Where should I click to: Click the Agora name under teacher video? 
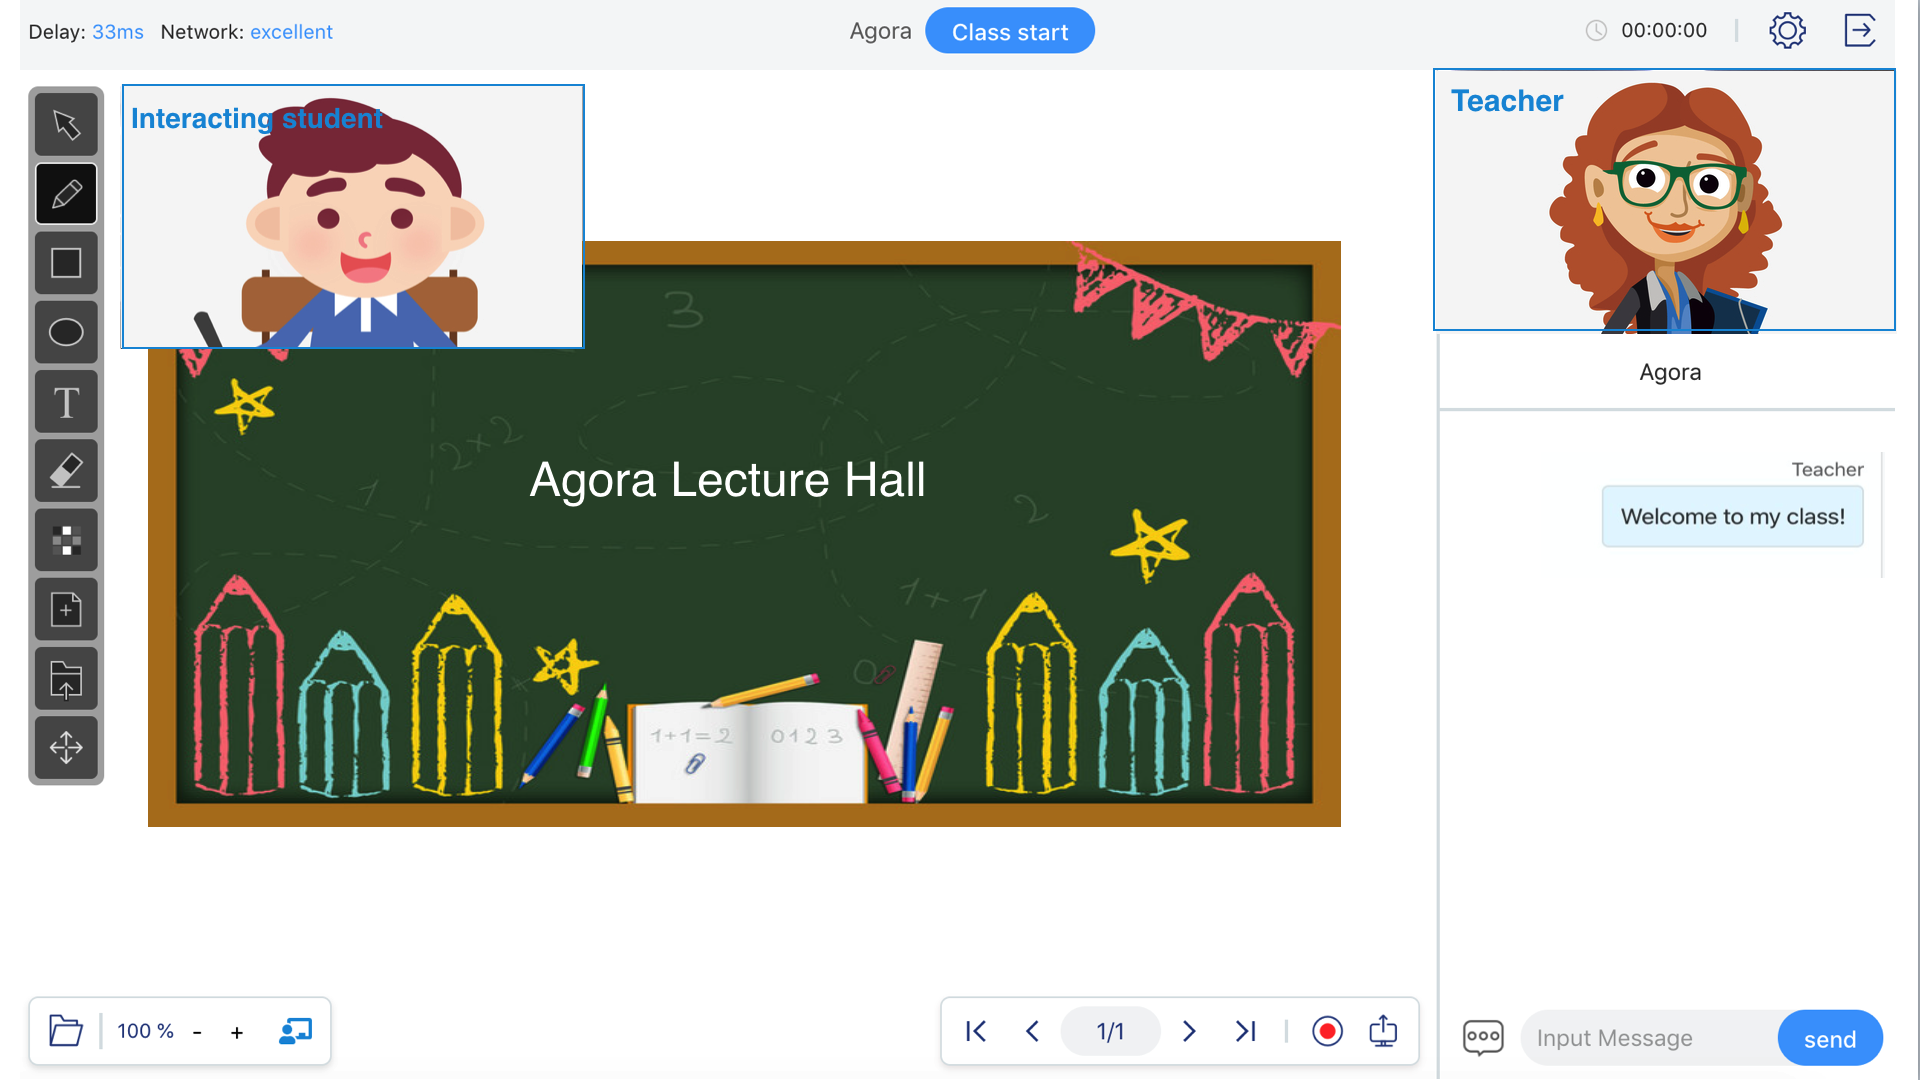coord(1670,372)
